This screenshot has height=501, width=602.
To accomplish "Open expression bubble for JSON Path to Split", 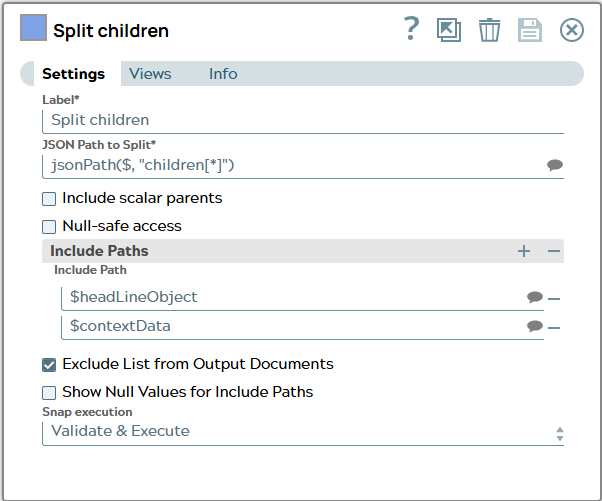I will [x=555, y=165].
